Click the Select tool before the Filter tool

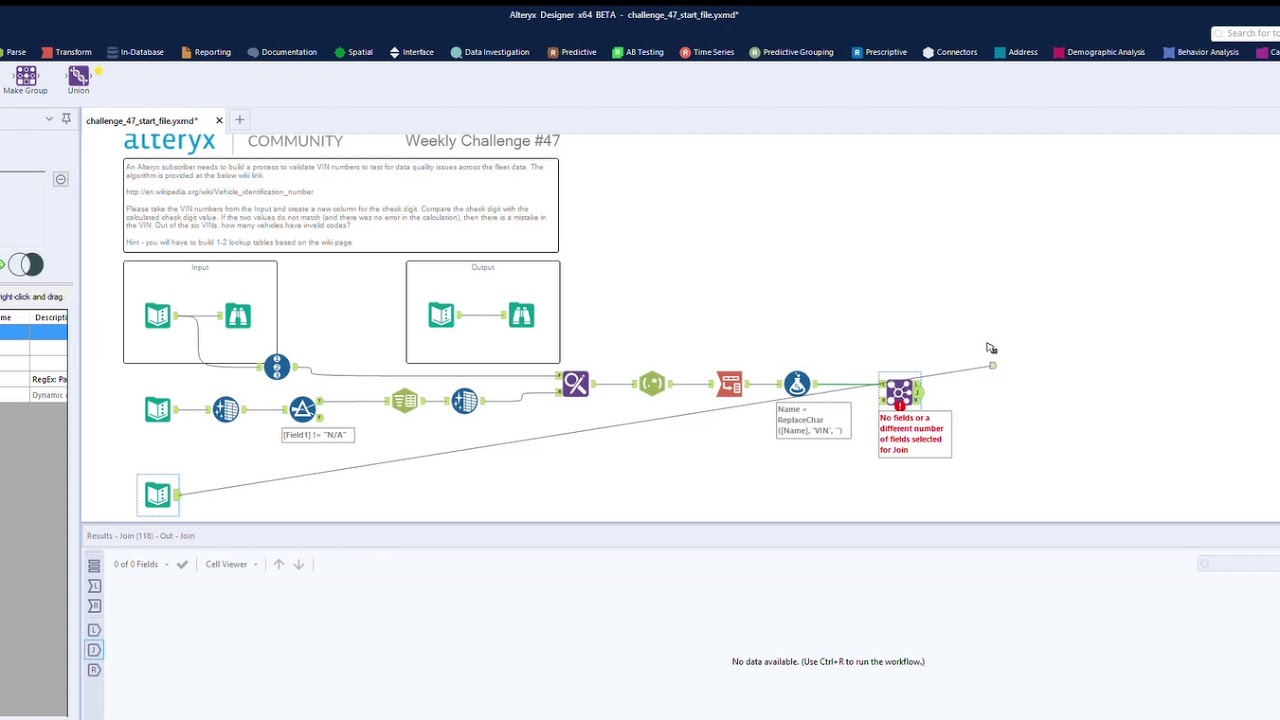[226, 409]
